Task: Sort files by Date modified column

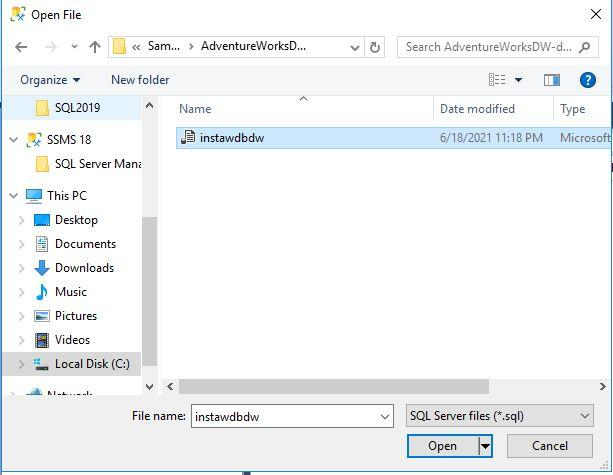Action: (477, 109)
